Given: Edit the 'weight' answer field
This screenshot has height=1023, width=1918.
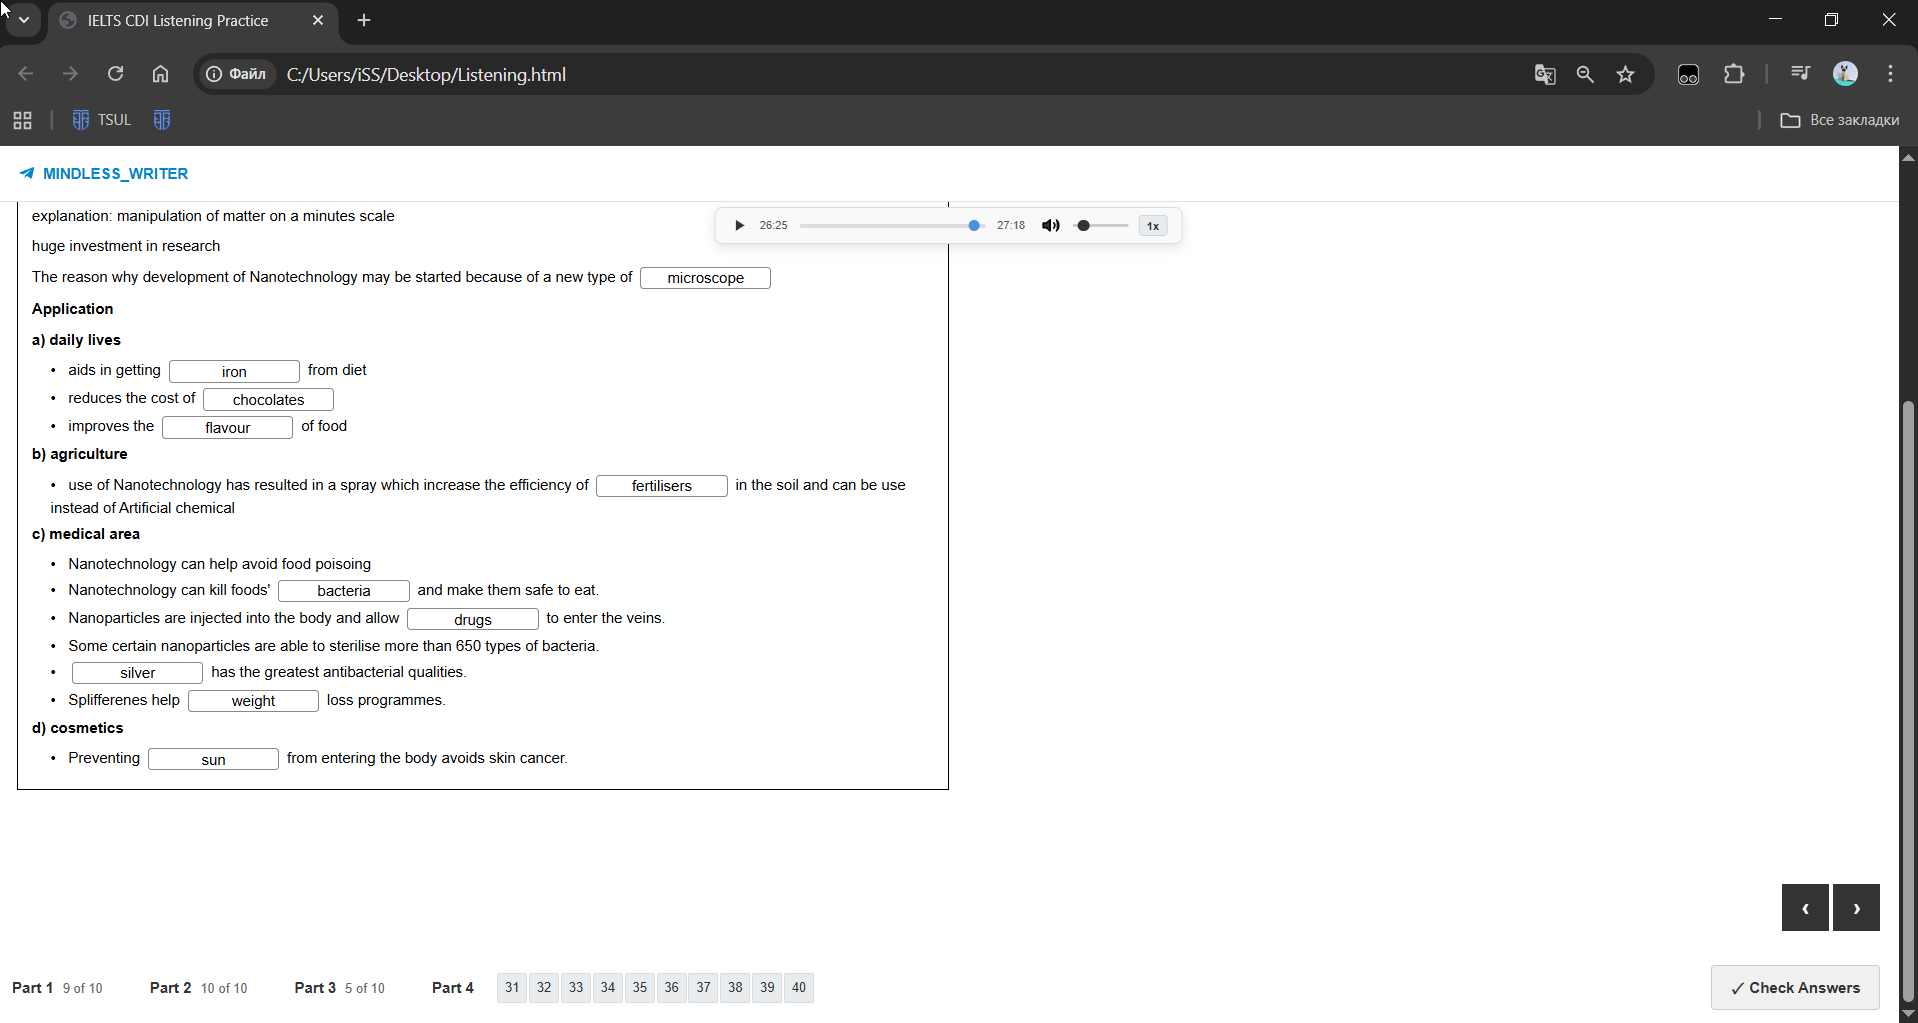Looking at the screenshot, I should point(253,701).
